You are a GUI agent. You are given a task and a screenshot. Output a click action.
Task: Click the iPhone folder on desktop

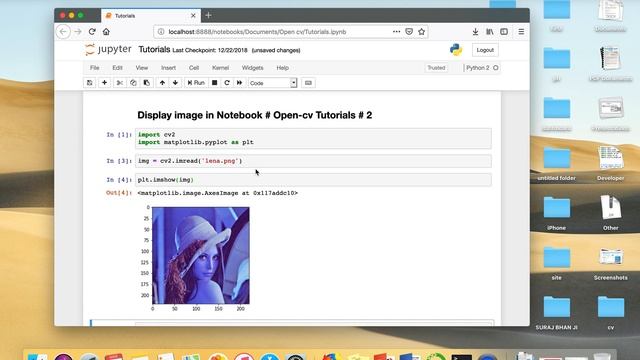pyautogui.click(x=557, y=213)
